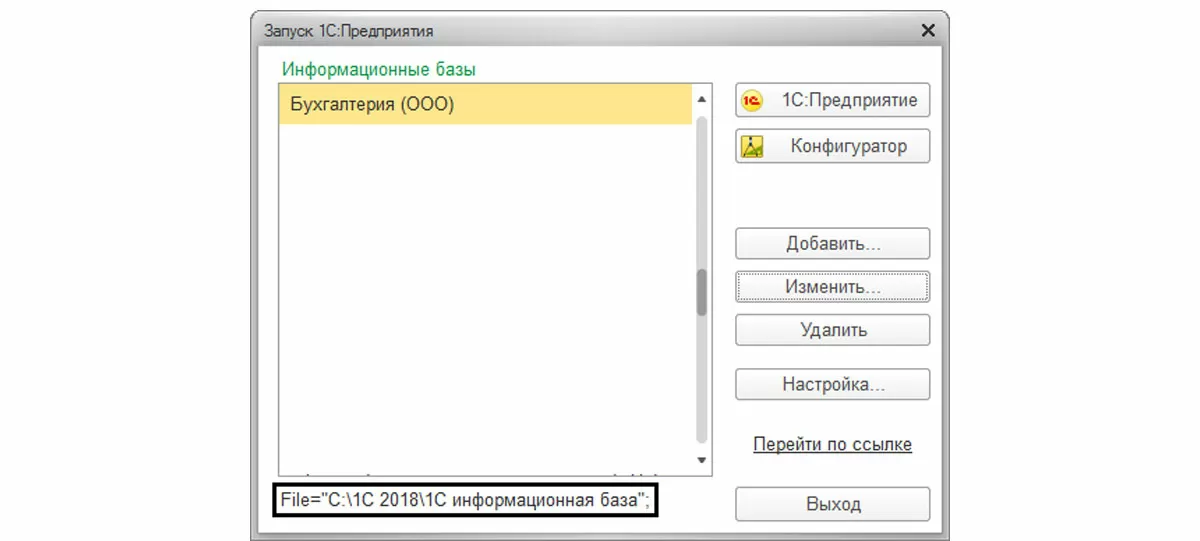Click the scroll up arrow in list
This screenshot has height=541, width=1200.
click(701, 99)
